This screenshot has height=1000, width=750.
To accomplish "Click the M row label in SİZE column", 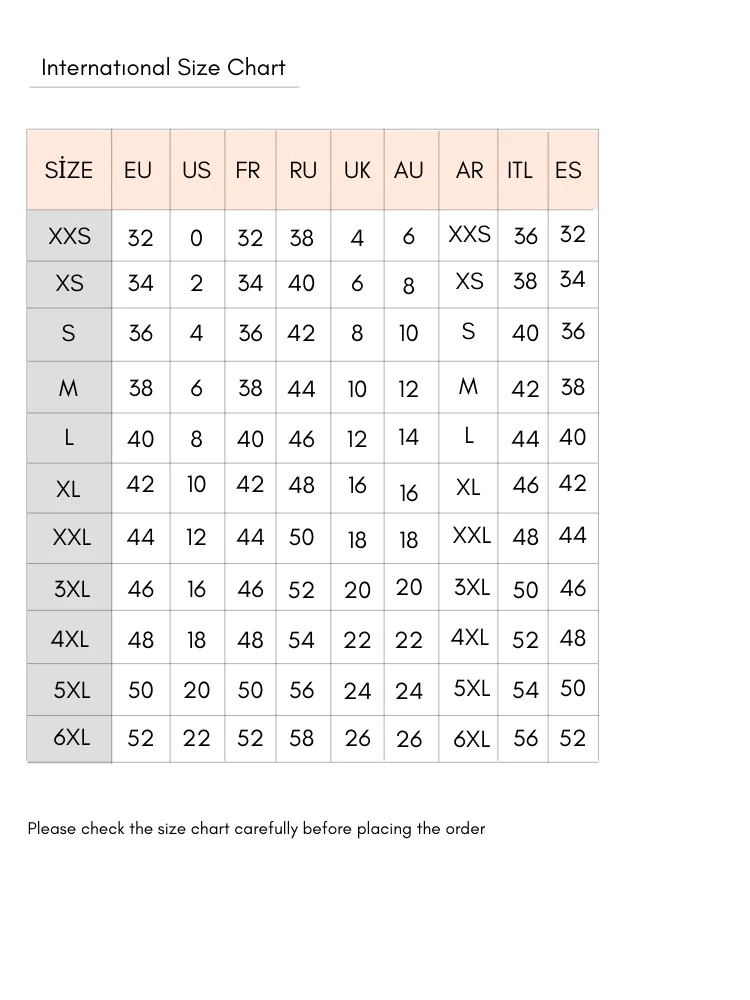I will coord(68,388).
